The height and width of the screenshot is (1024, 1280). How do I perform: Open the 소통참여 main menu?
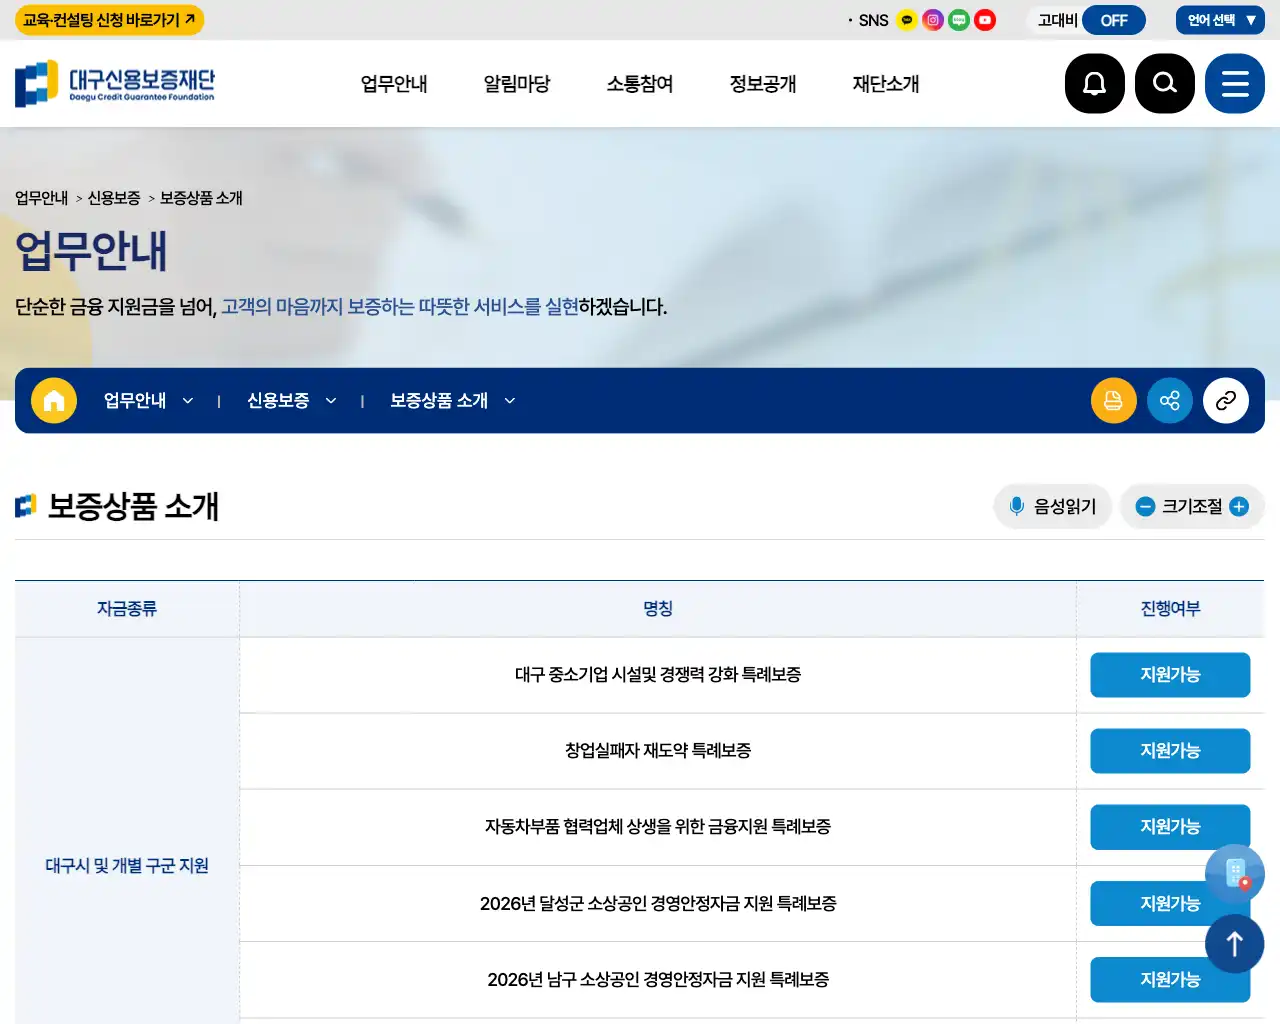click(640, 84)
